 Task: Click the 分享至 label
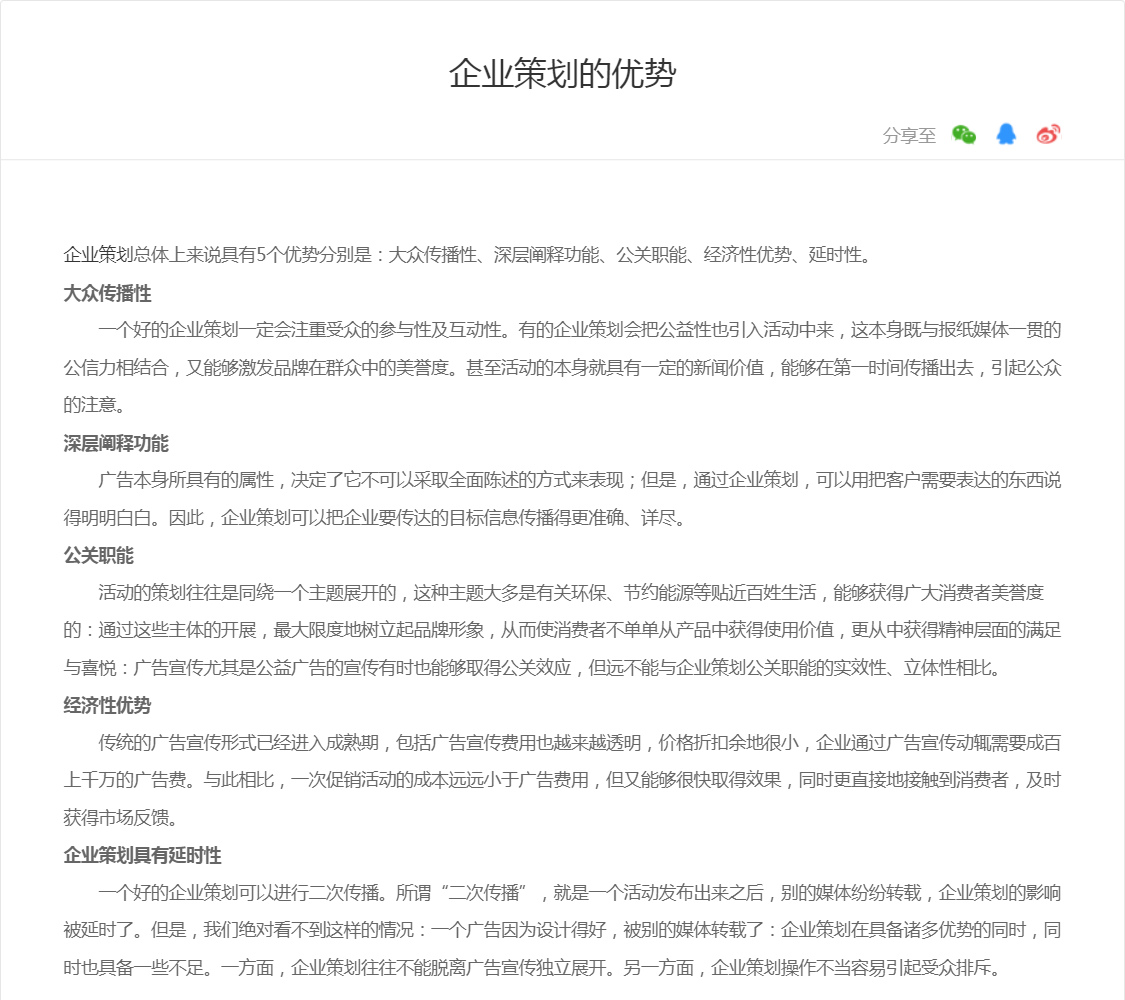(x=909, y=136)
